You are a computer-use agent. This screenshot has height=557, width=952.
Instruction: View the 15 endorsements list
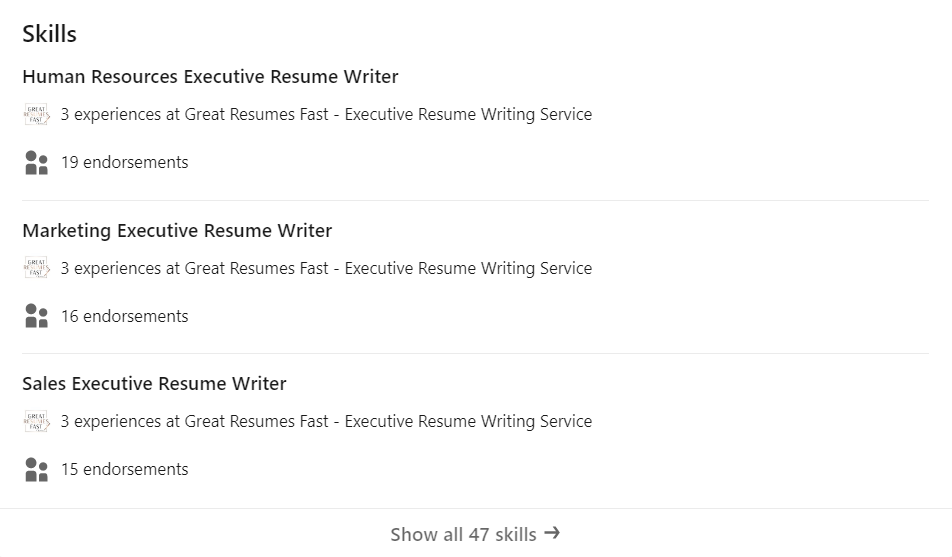point(124,470)
